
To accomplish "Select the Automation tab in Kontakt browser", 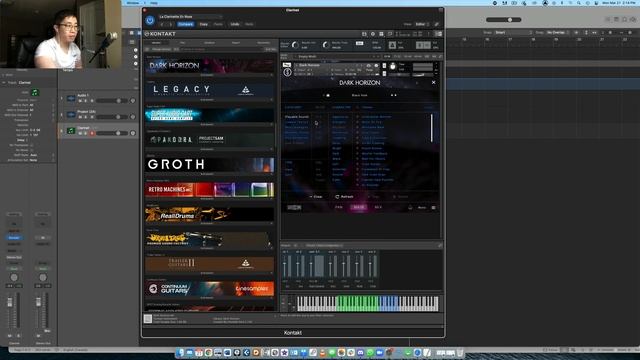I will 263,42.
